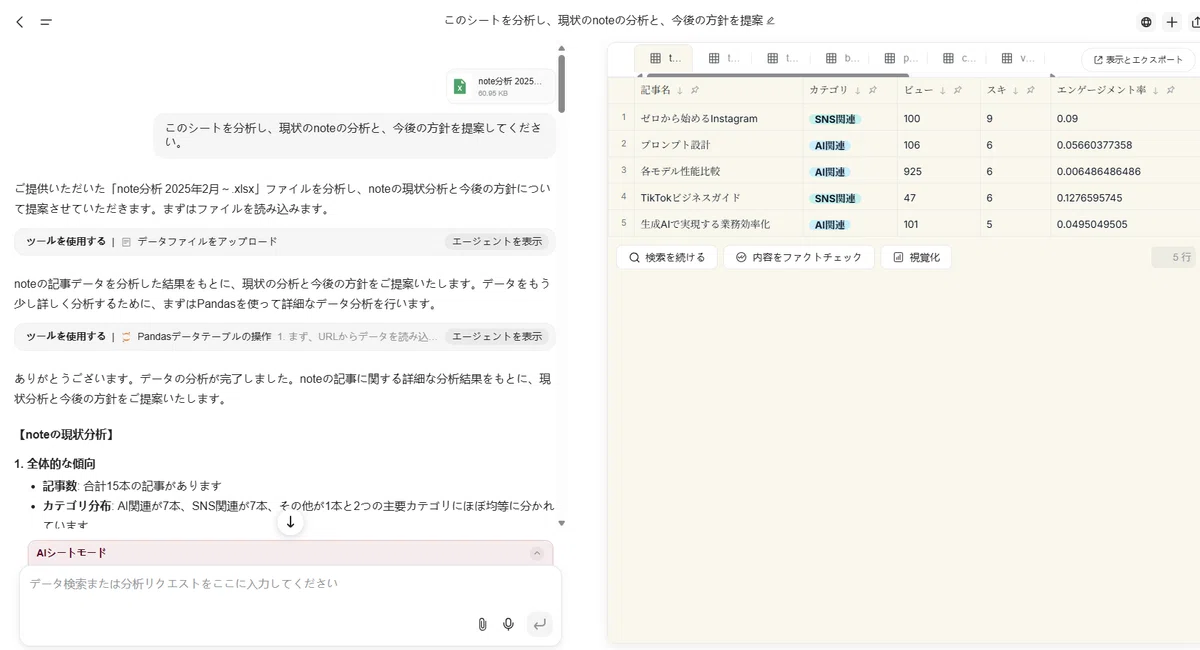Click heading 【noteの現状分析】
1200x650 pixels.
[66, 435]
